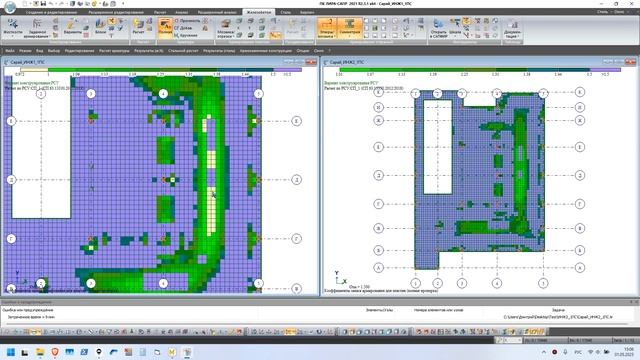Click pale yellow segment of left window scale

[x=34, y=70]
